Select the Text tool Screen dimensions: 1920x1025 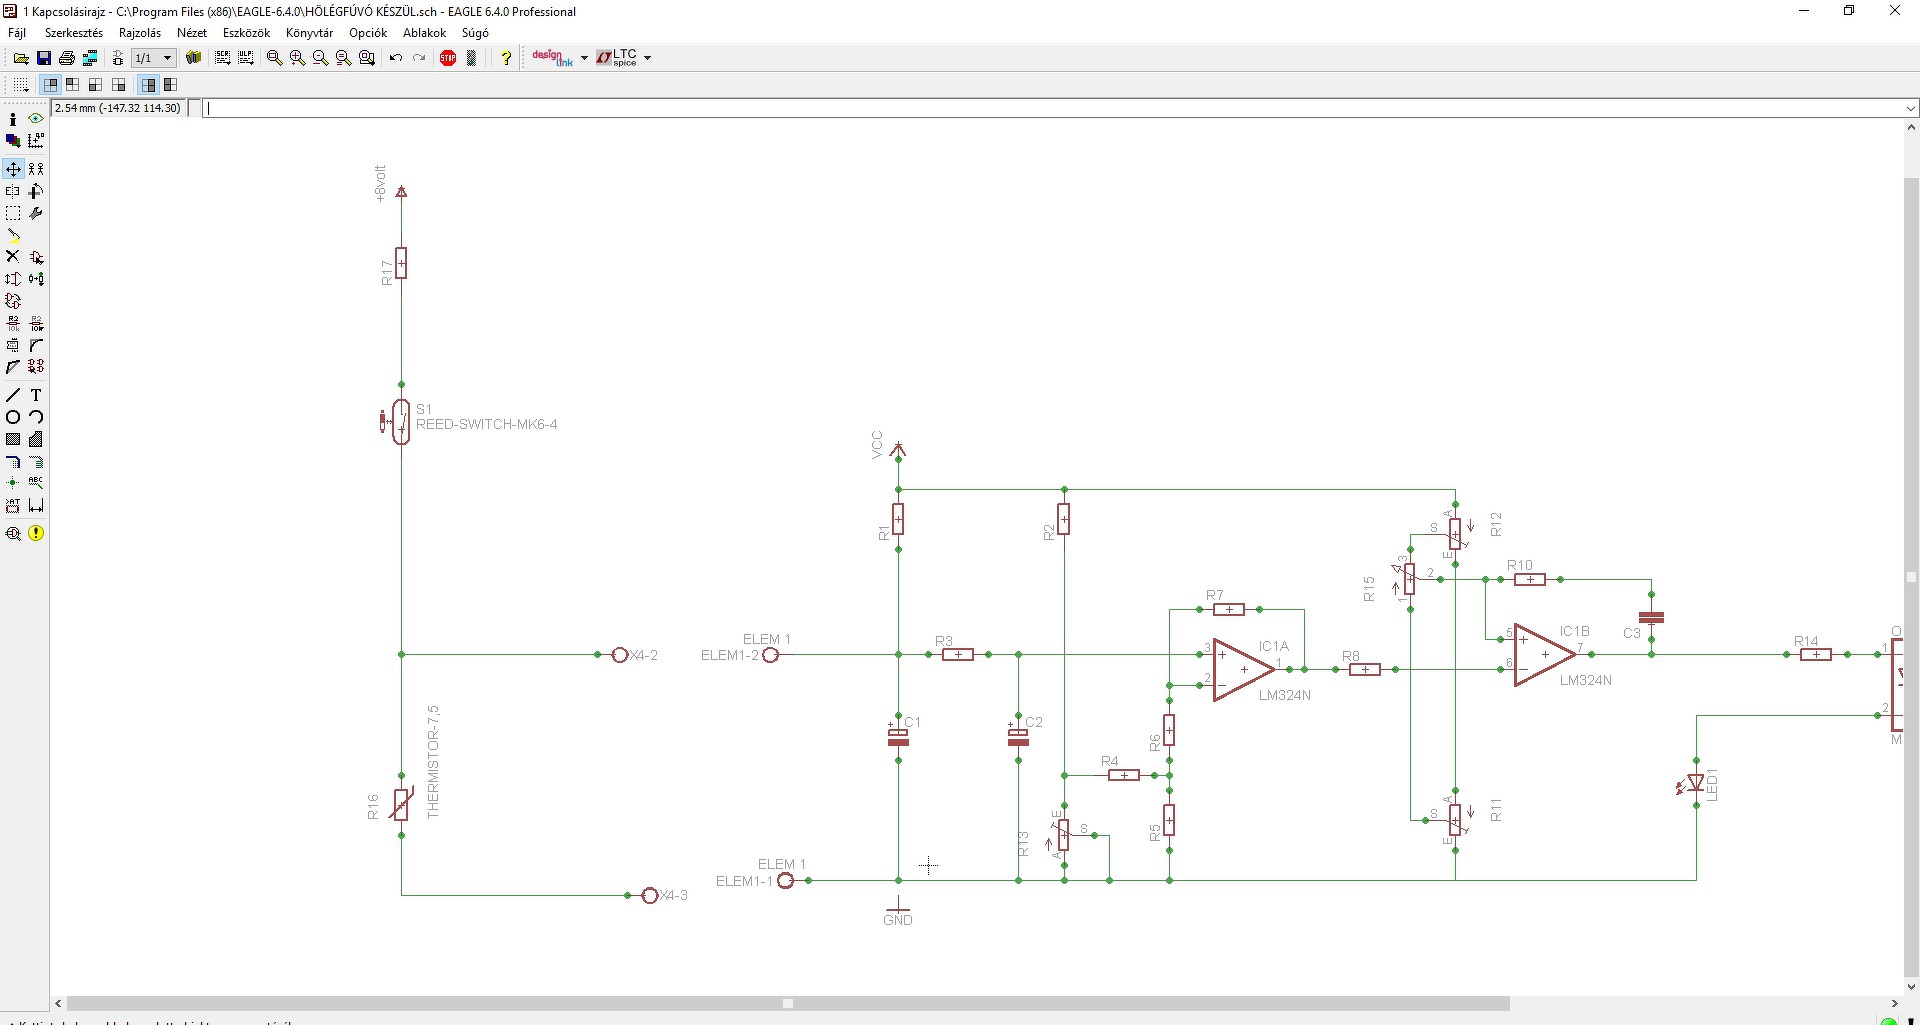(x=36, y=395)
